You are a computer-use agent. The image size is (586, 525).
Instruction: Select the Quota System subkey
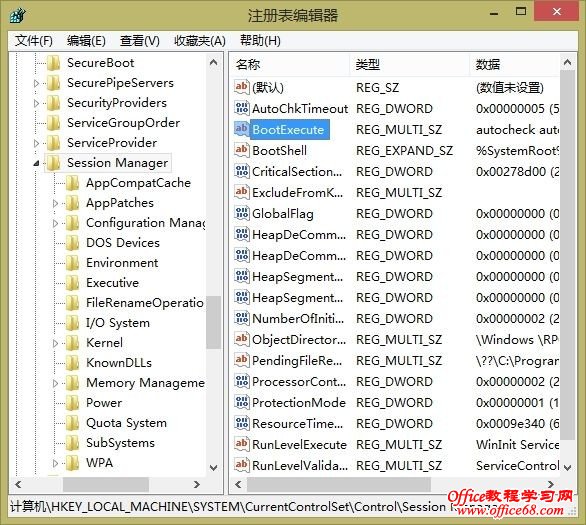tap(126, 423)
